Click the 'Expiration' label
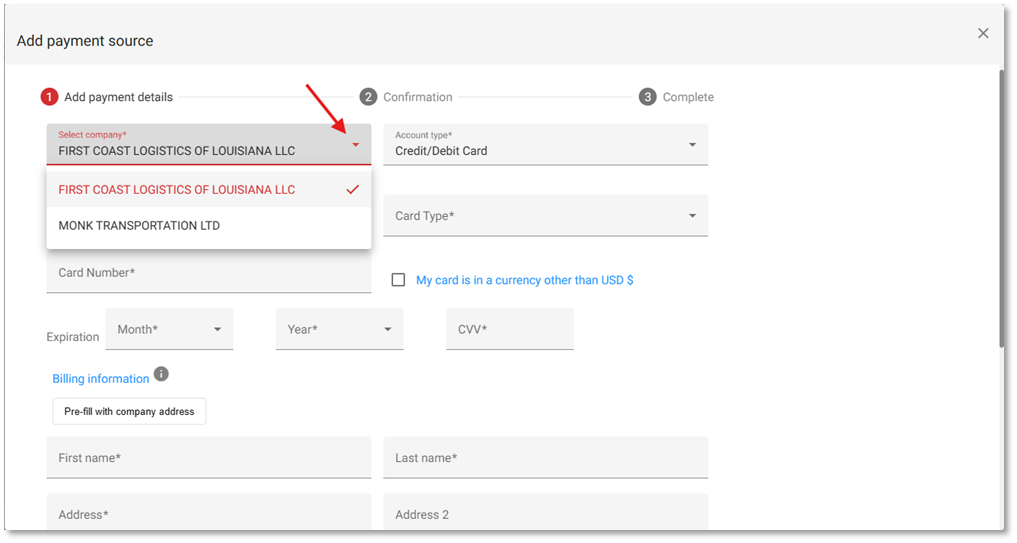 [73, 337]
